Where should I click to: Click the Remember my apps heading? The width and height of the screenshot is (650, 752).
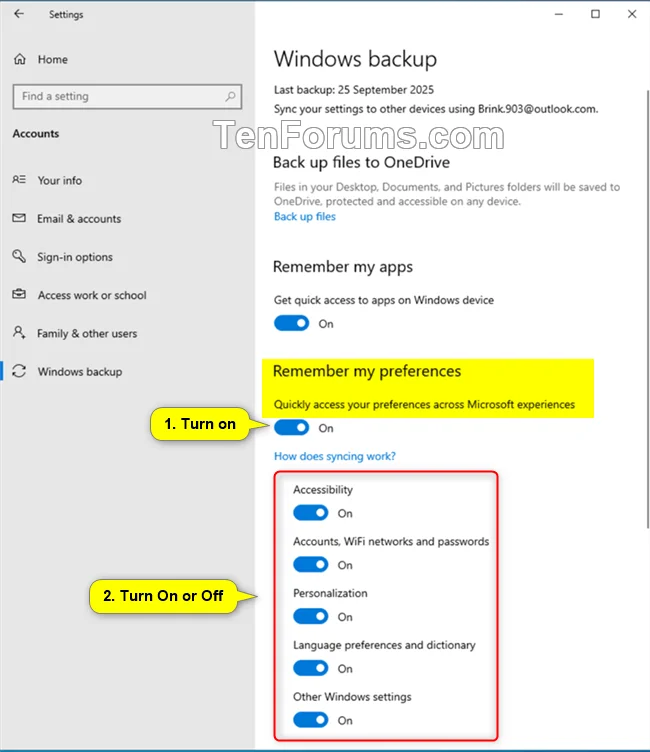pos(343,267)
